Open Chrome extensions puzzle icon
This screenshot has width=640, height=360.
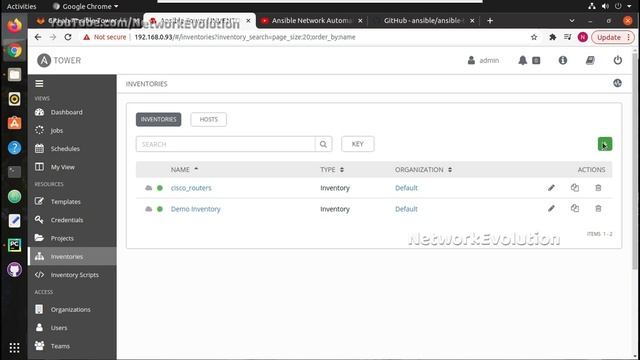[553, 37]
